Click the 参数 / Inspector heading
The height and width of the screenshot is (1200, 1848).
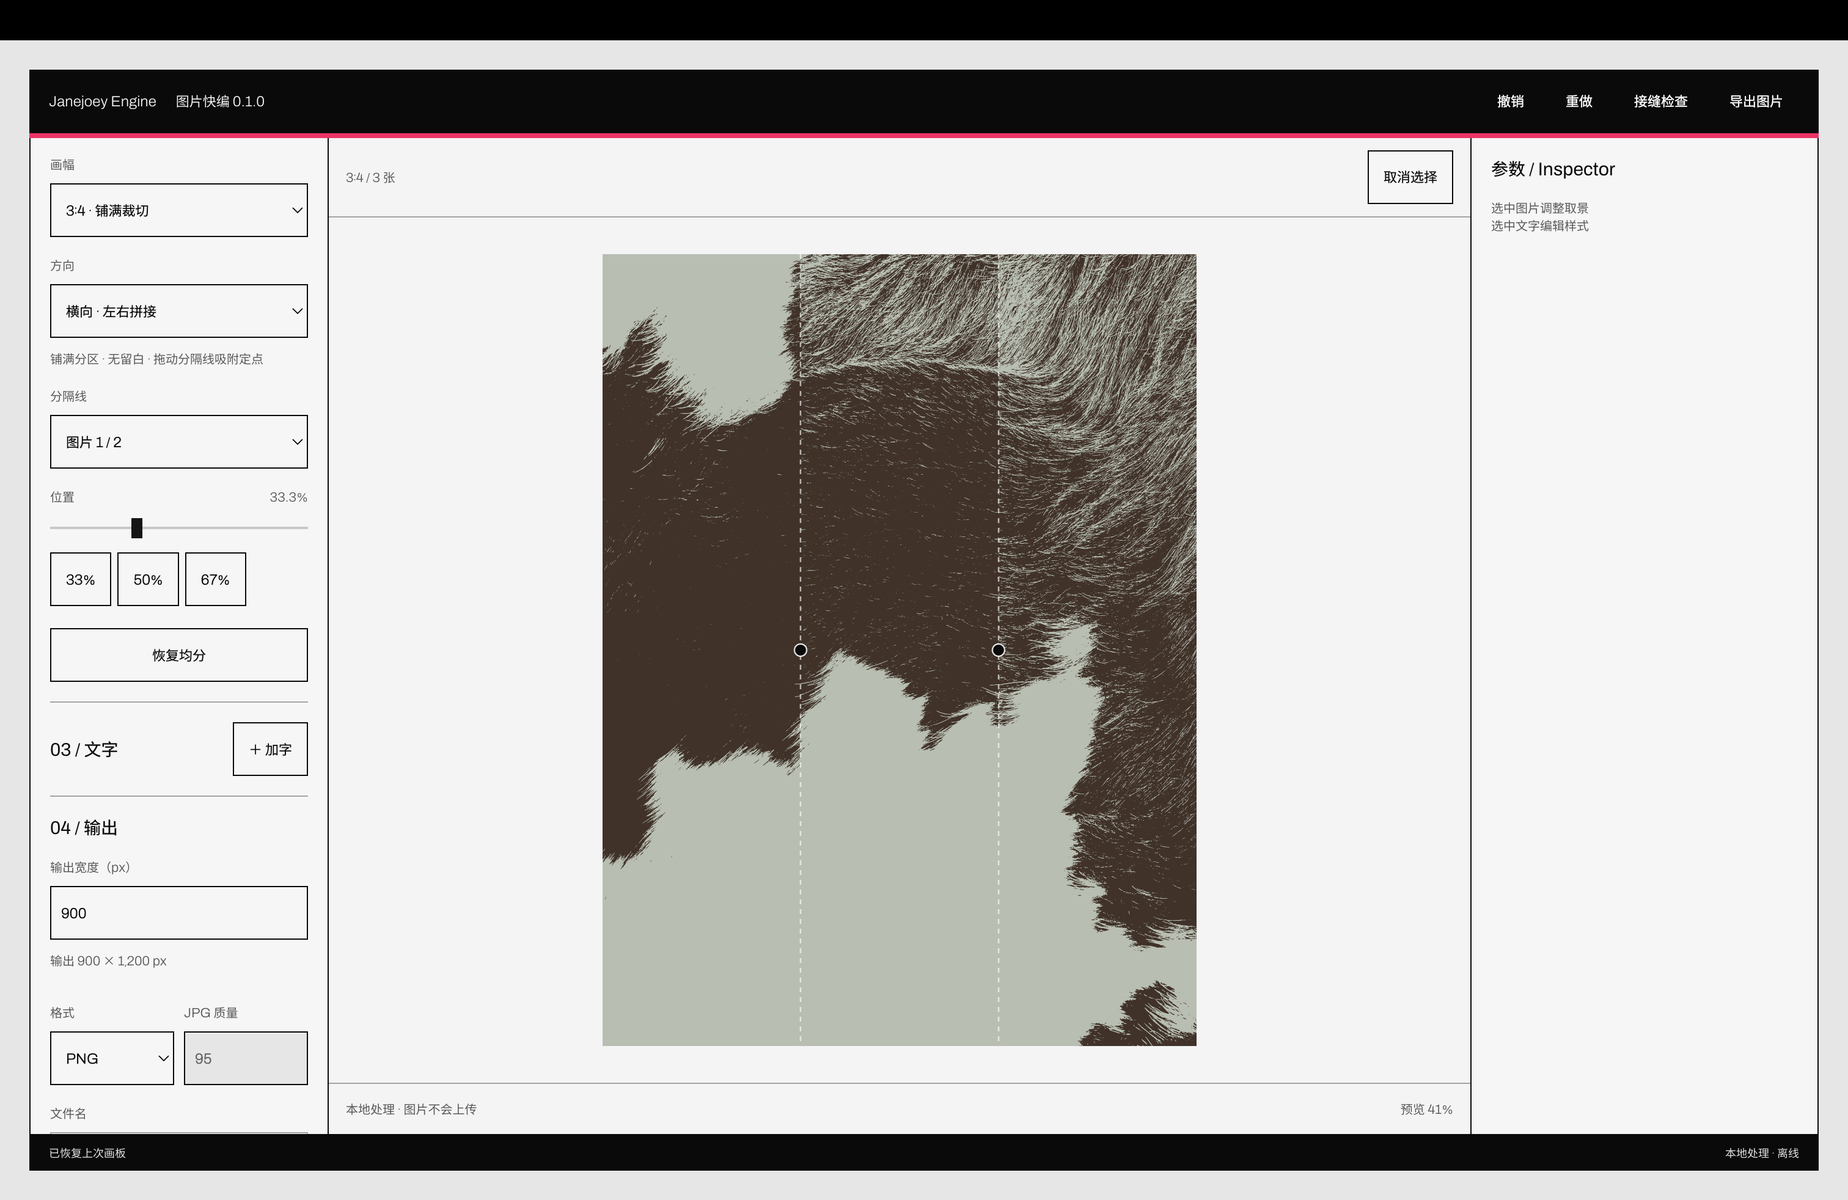[x=1553, y=169]
